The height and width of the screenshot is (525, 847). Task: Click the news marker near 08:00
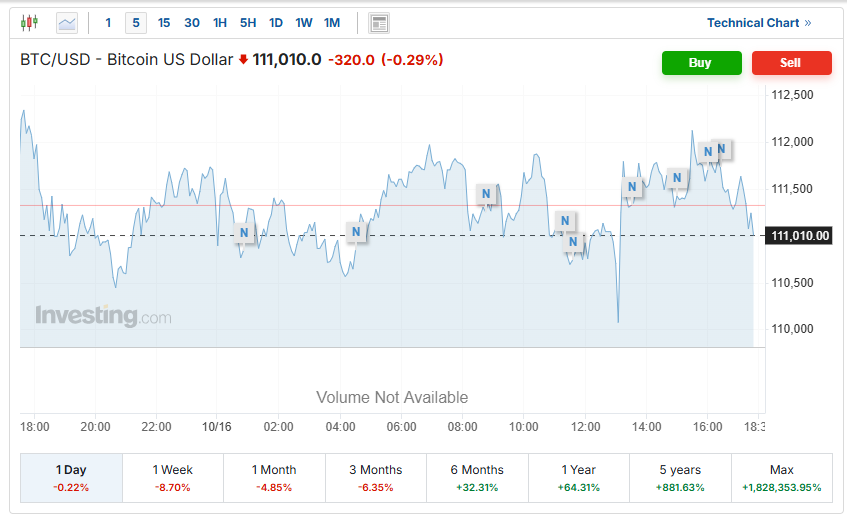[486, 194]
